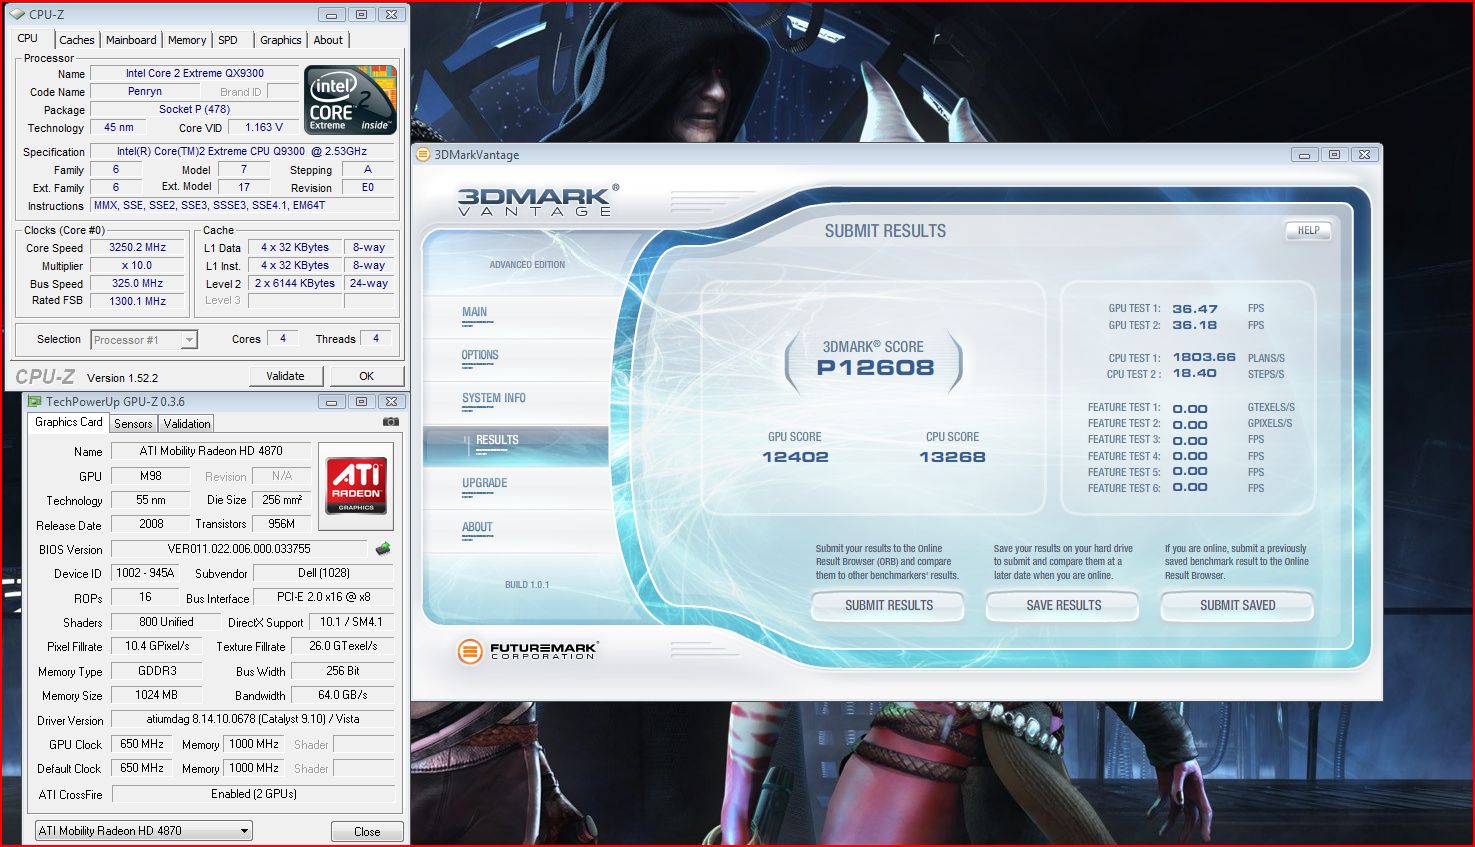The width and height of the screenshot is (1475, 847).
Task: Click the CPU Name field Intel Core 2 Extreme QX9300
Action: pyautogui.click(x=195, y=73)
